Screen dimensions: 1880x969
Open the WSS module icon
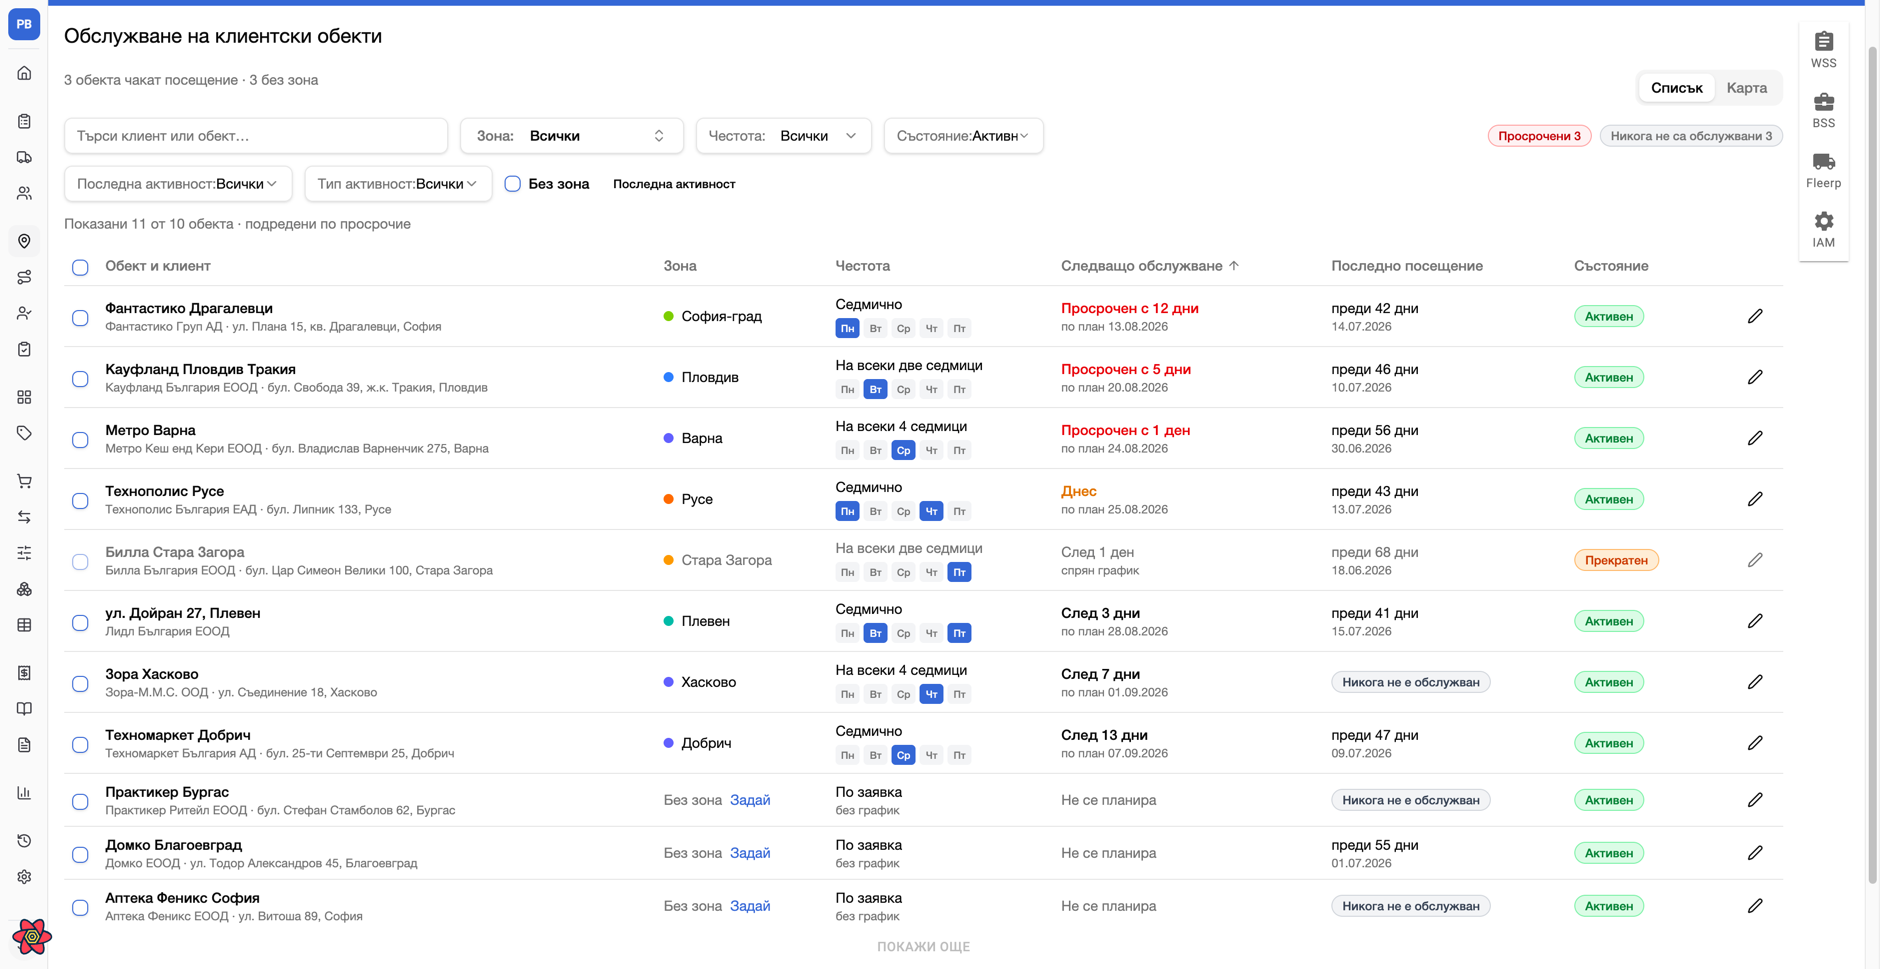1823,49
